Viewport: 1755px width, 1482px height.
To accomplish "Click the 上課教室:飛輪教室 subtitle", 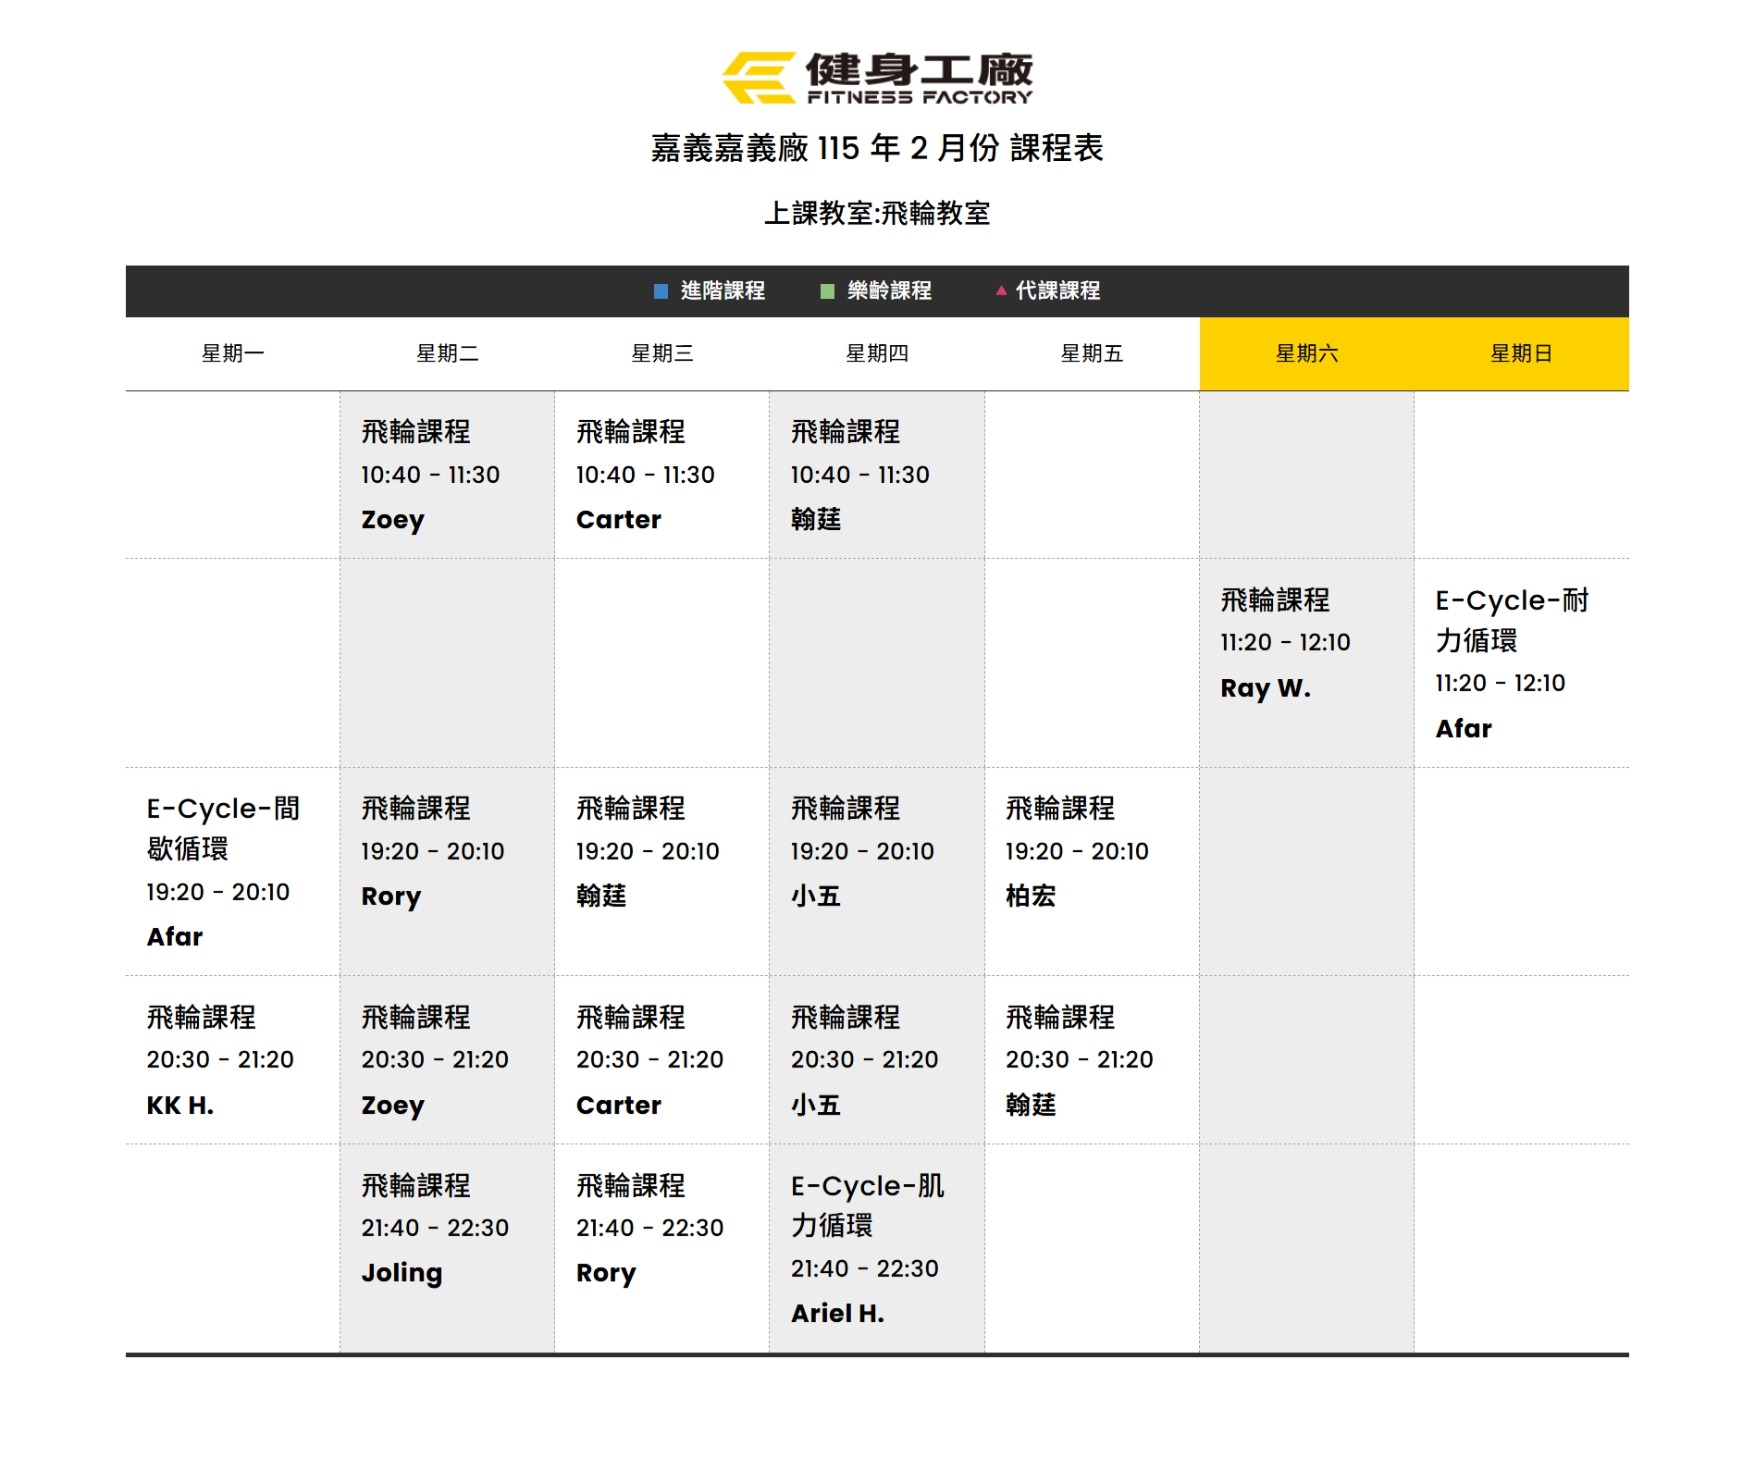I will (877, 214).
